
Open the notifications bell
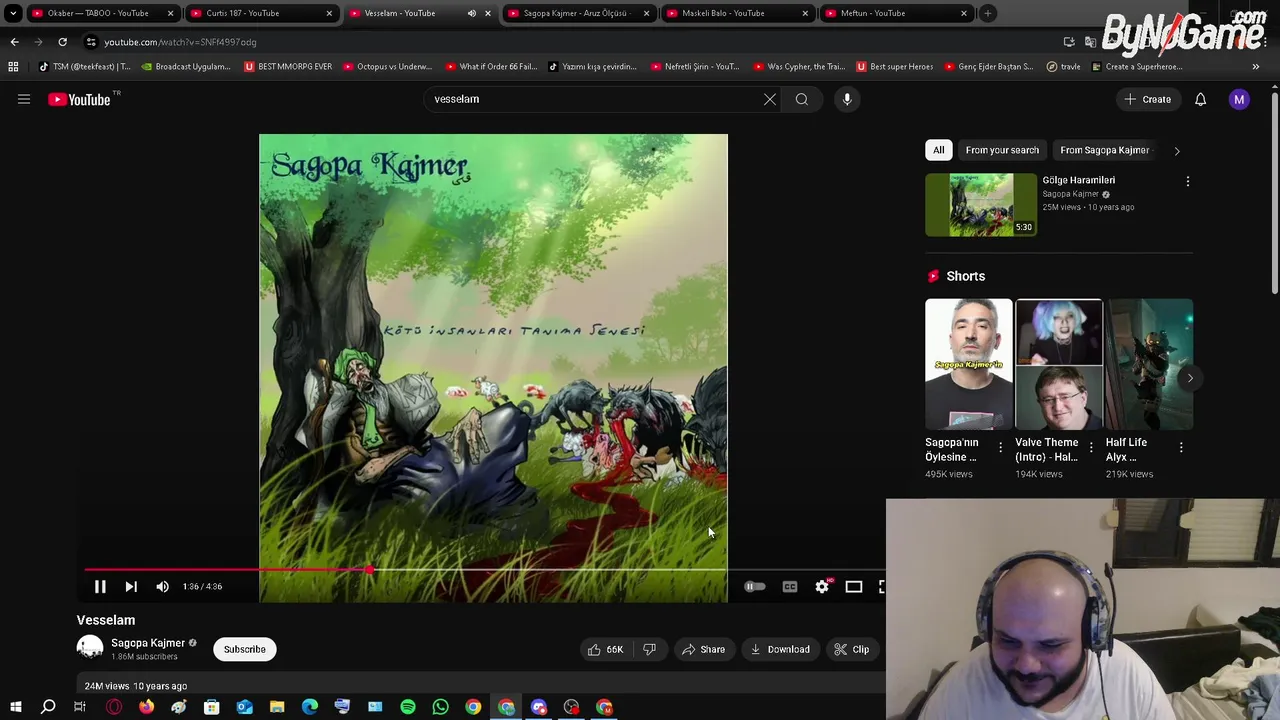click(x=1200, y=99)
